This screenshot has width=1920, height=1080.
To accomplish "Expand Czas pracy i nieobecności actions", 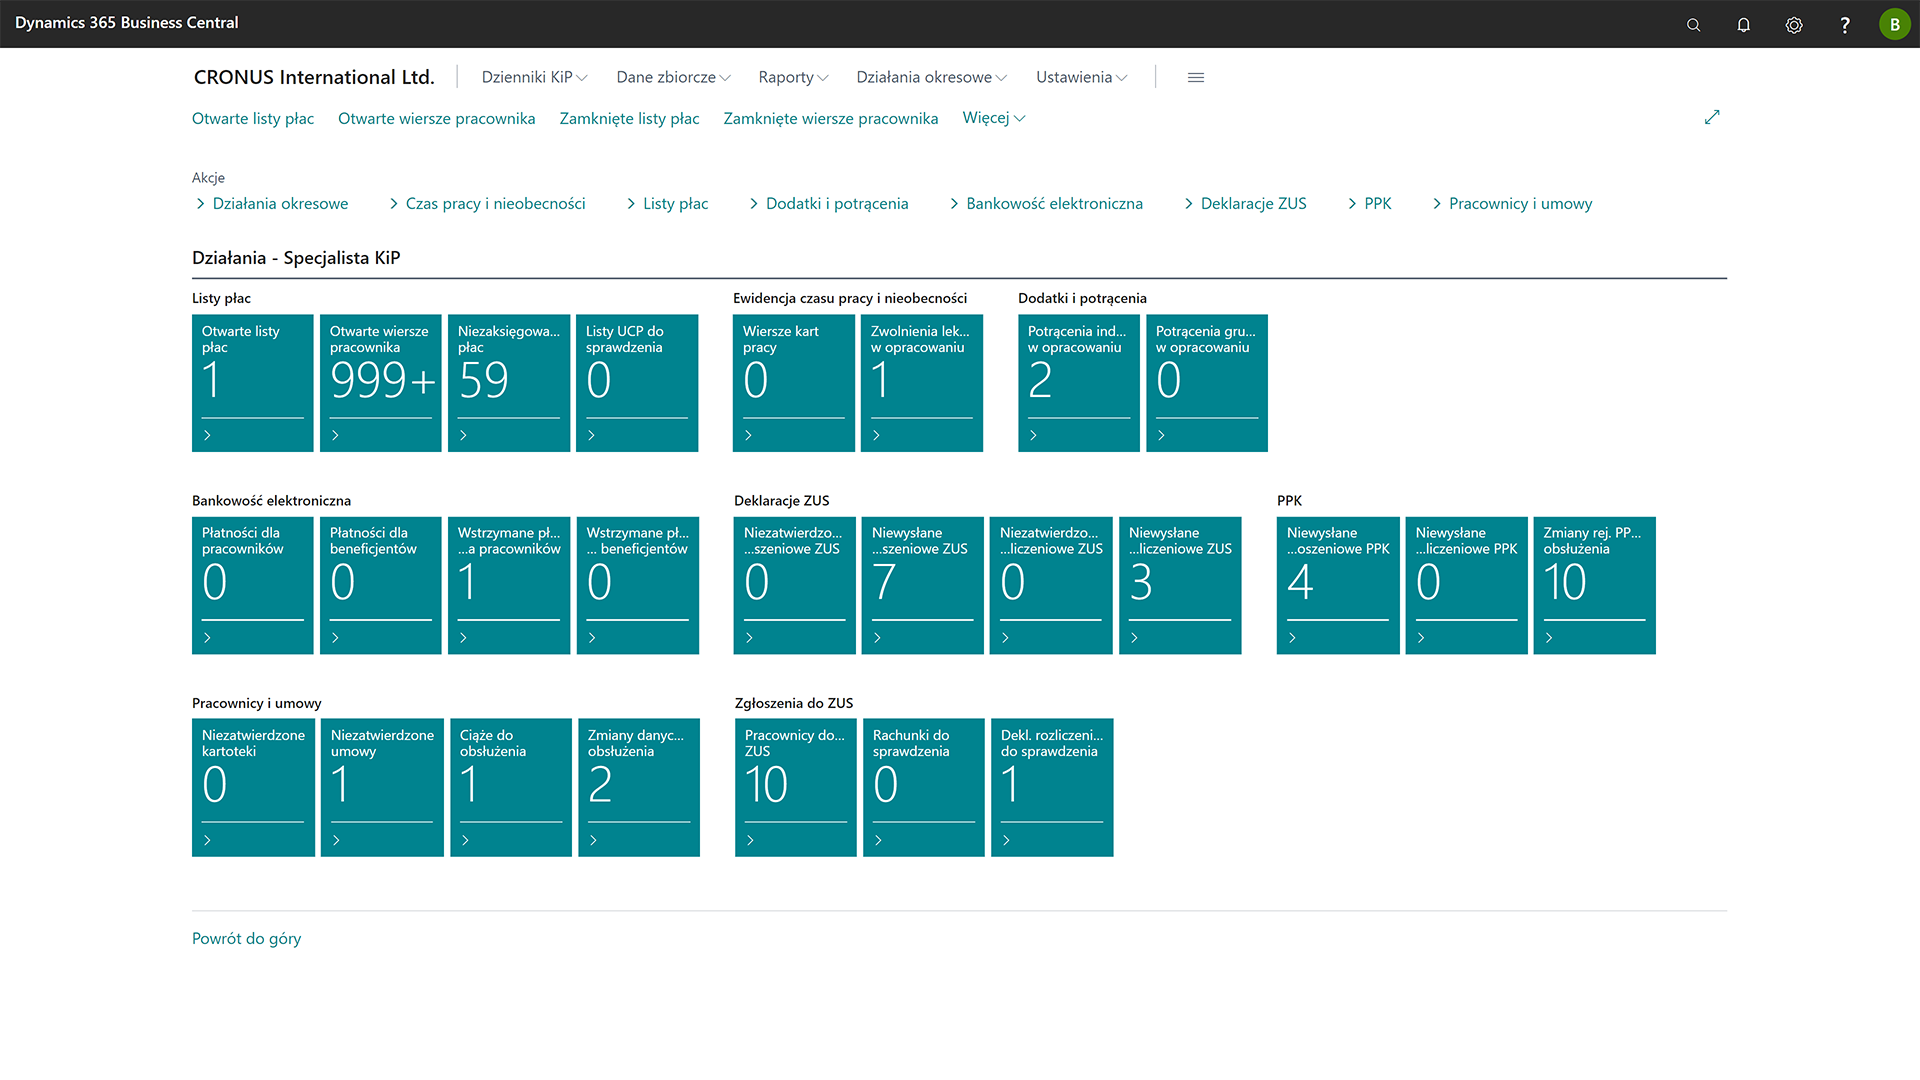I will 487,203.
